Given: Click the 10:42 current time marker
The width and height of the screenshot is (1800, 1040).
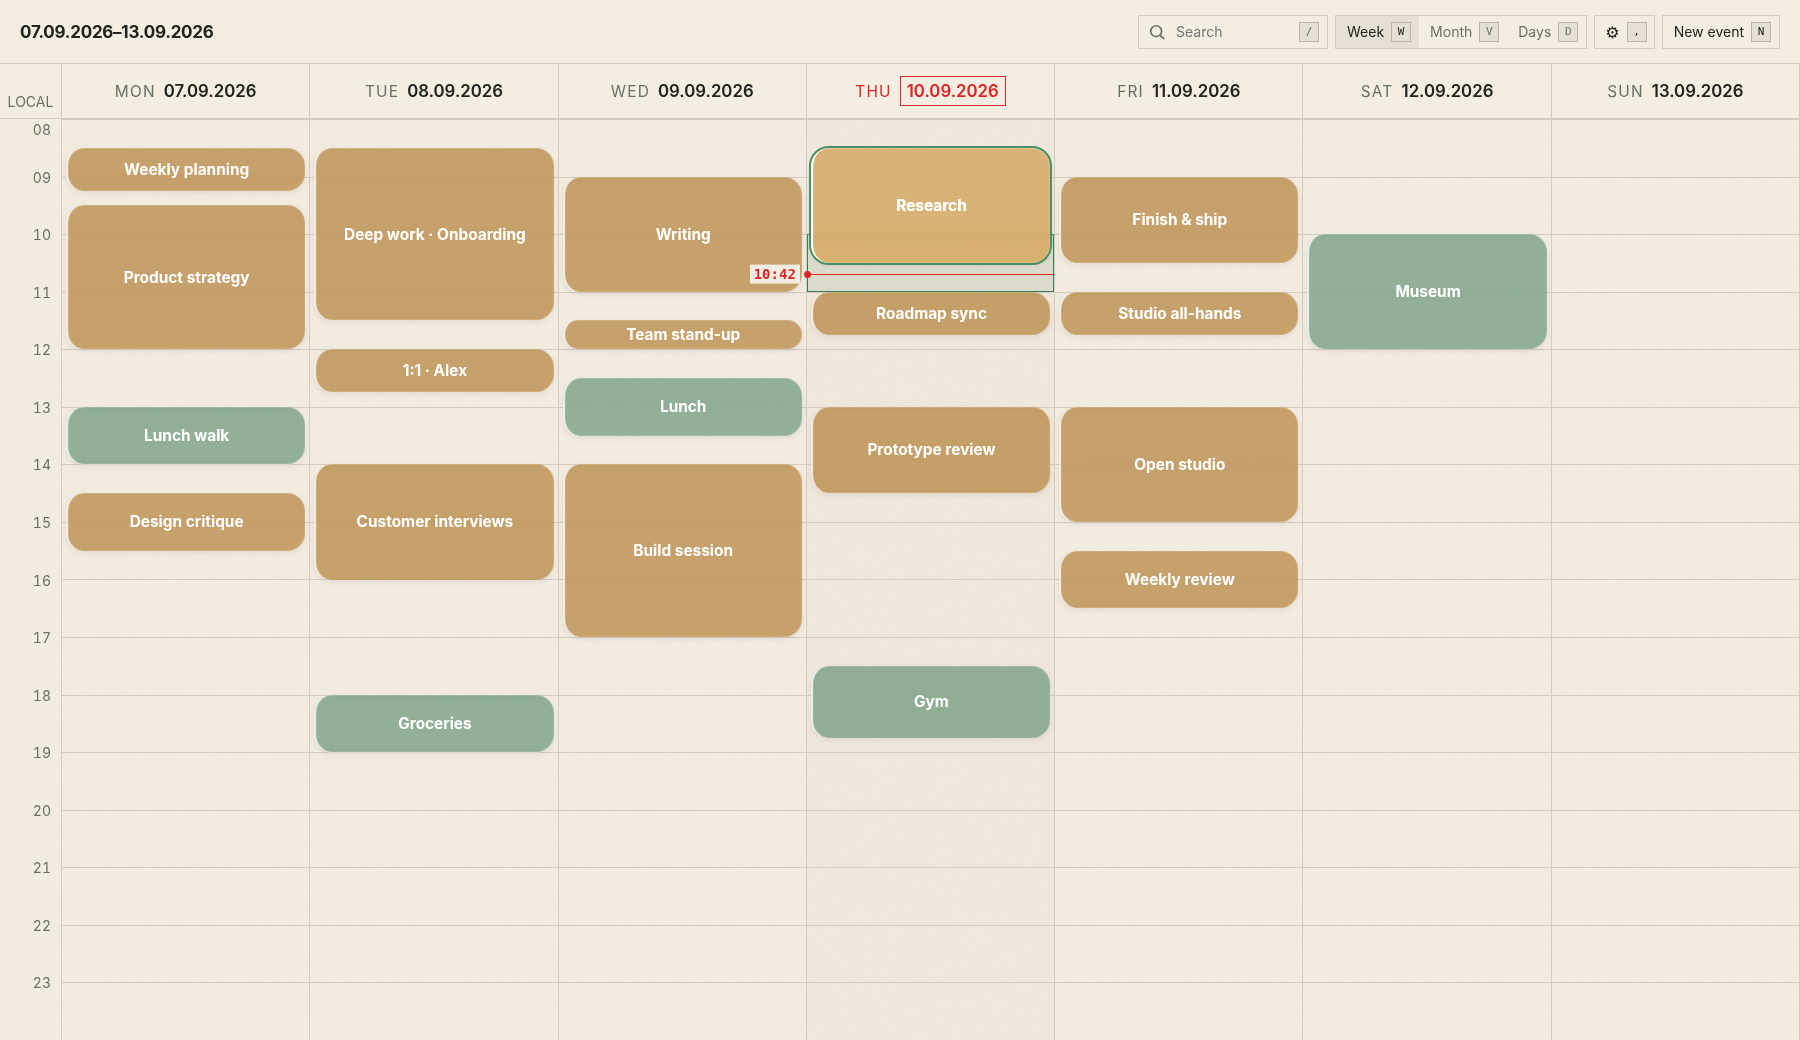Looking at the screenshot, I should click(775, 274).
